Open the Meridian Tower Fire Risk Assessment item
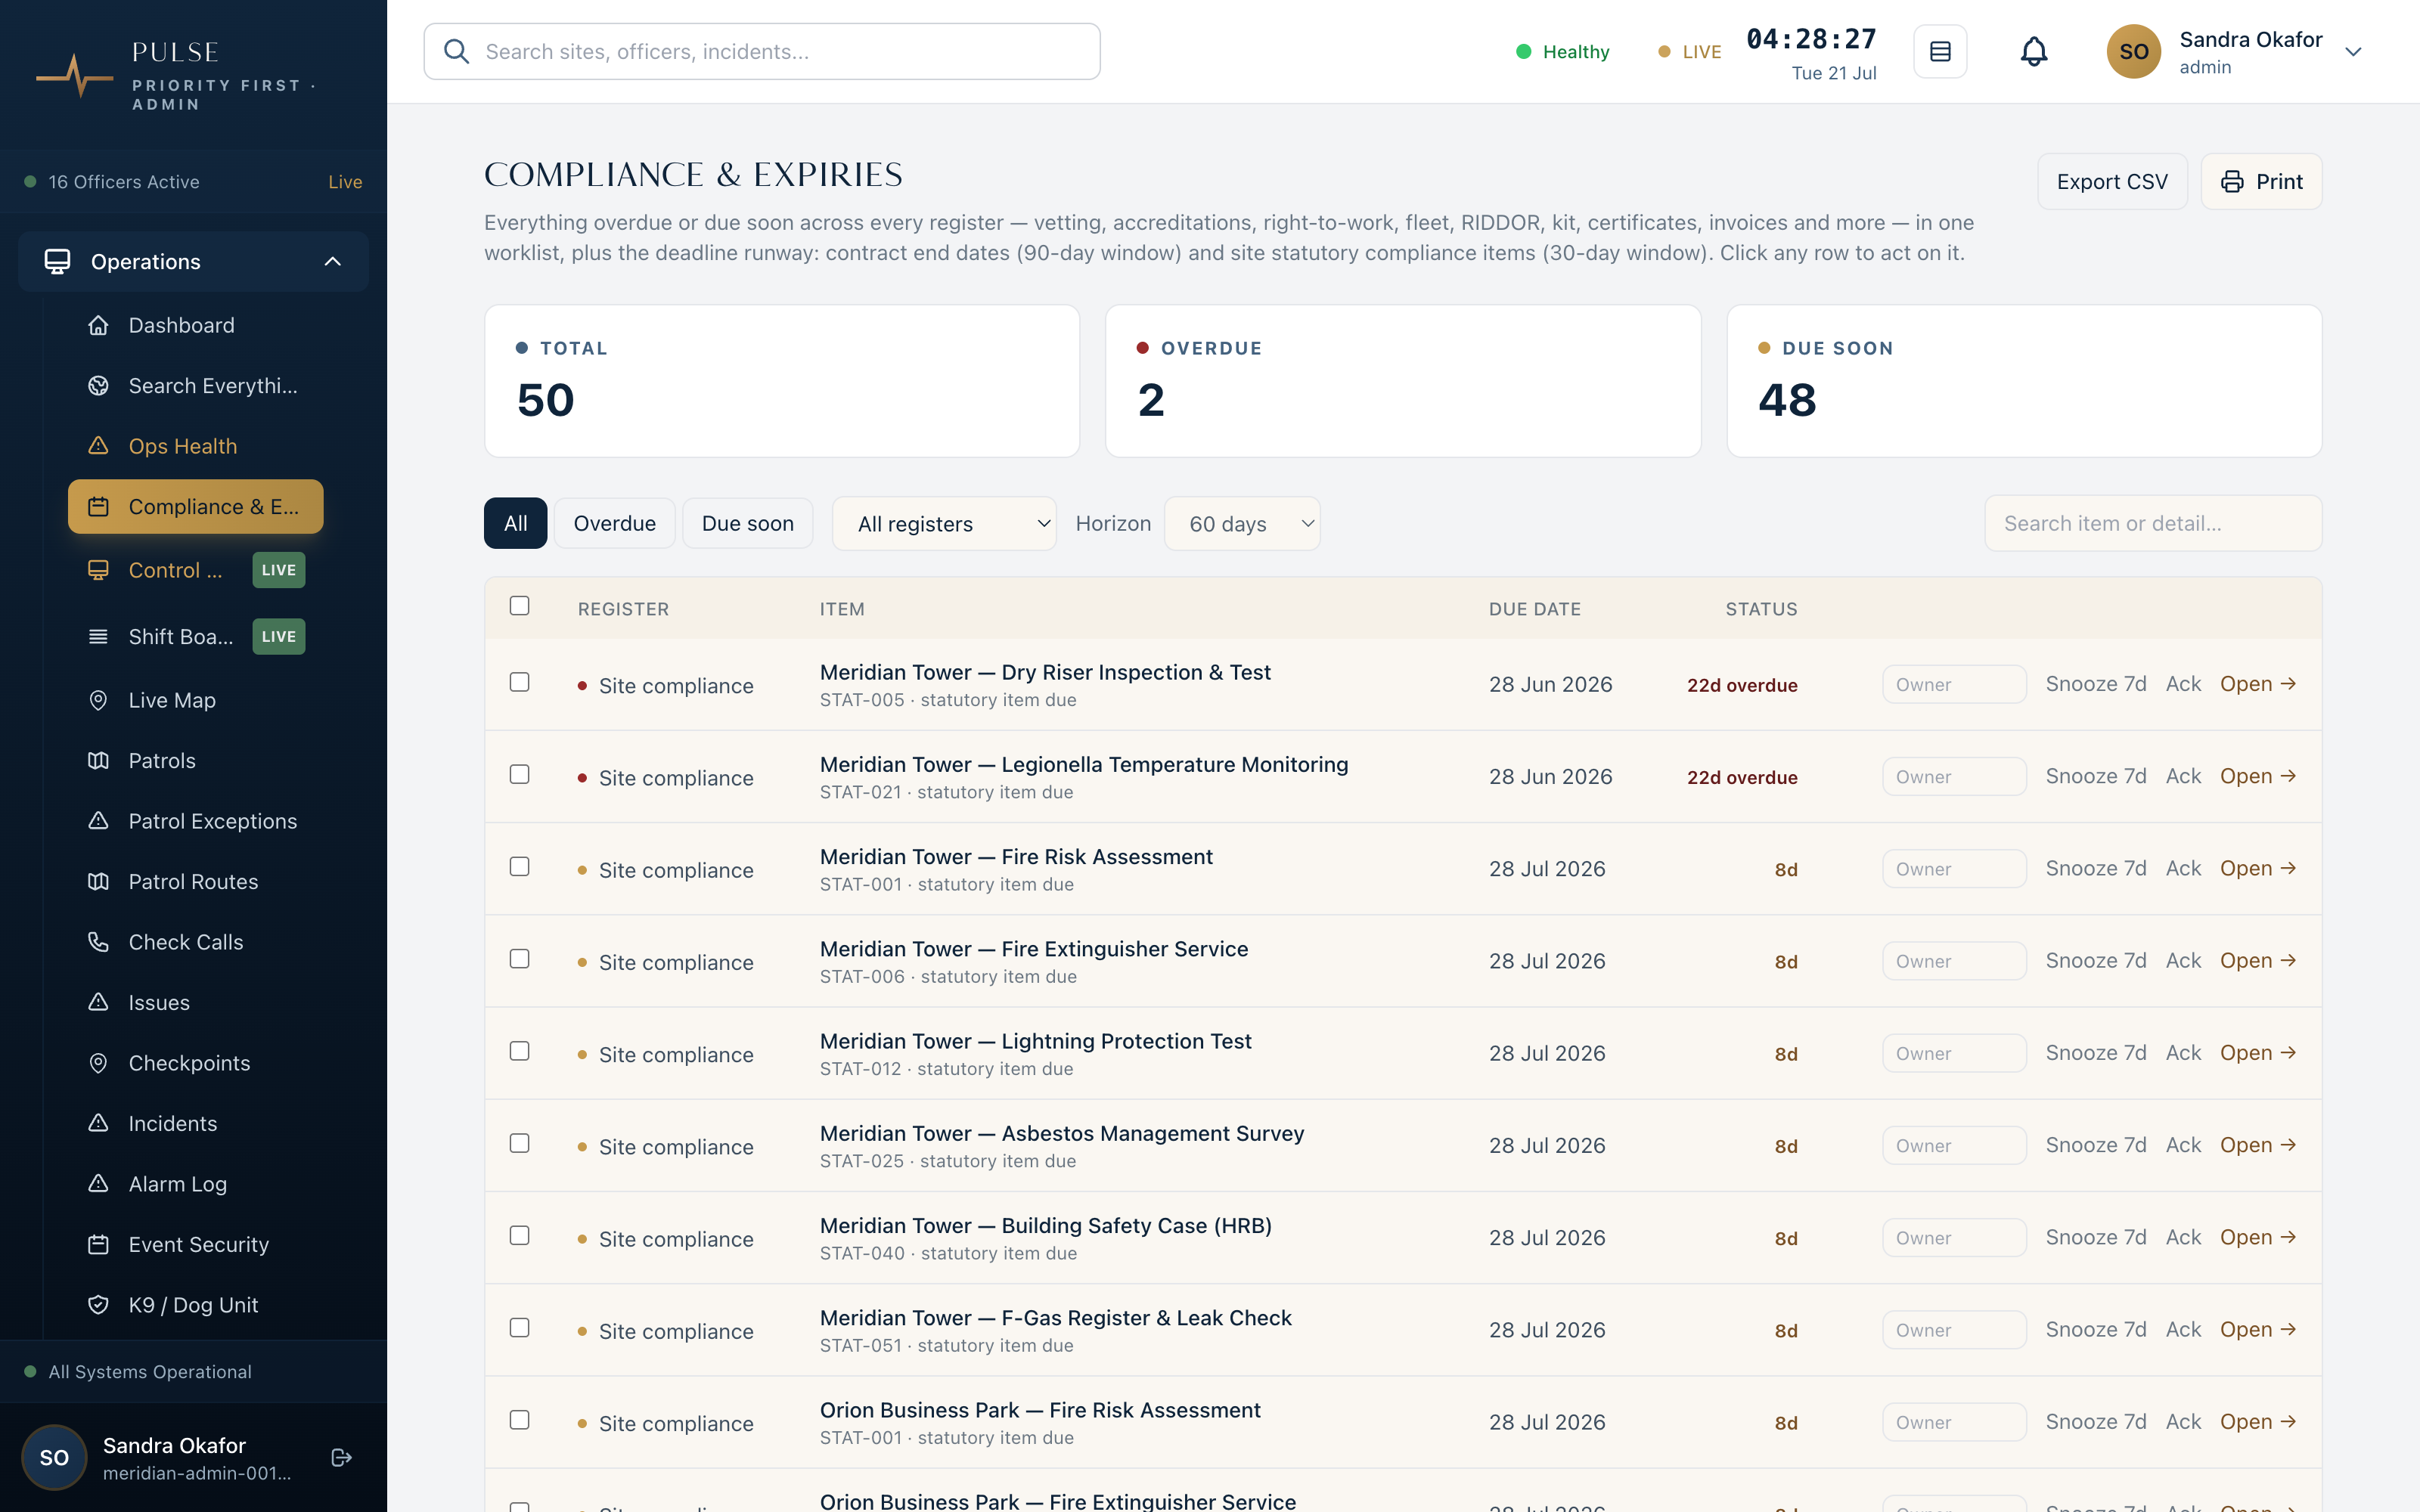Viewport: 2420px width, 1512px height. pos(2257,868)
